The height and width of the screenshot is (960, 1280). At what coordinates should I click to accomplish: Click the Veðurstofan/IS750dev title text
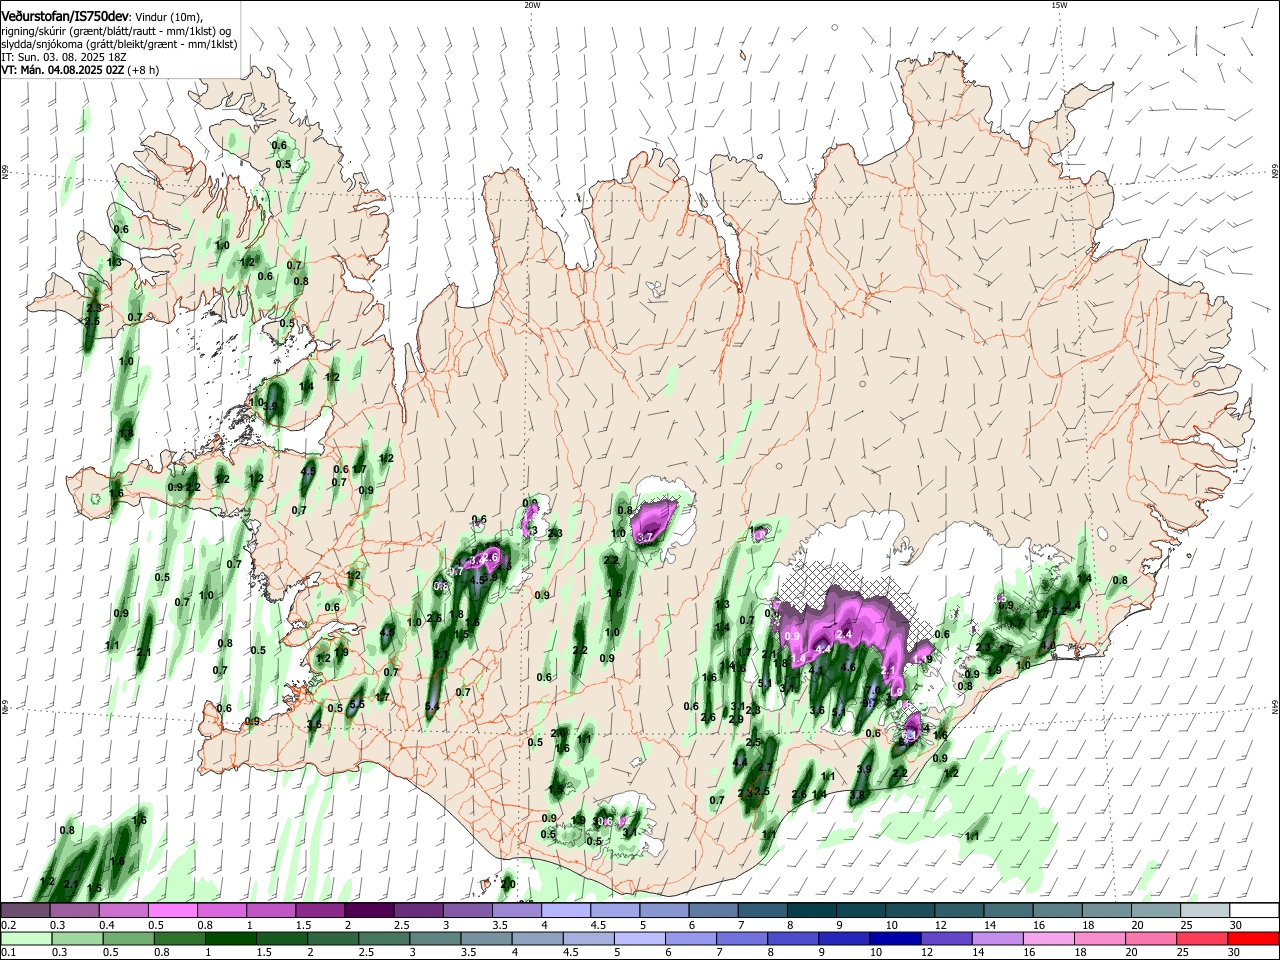point(65,16)
